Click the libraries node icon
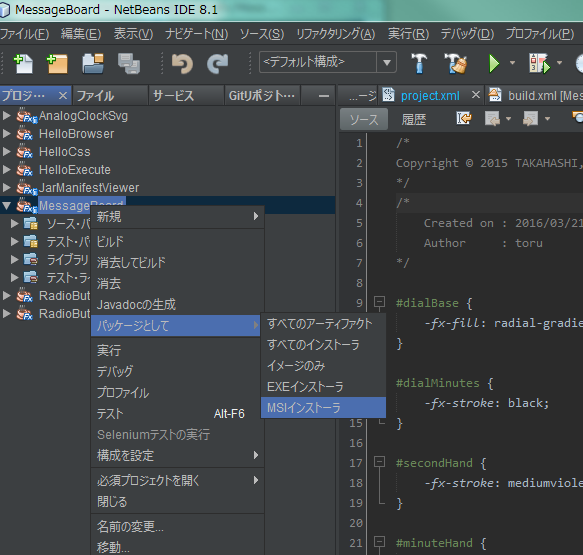Image resolution: width=583 pixels, height=555 pixels. [x=30, y=259]
